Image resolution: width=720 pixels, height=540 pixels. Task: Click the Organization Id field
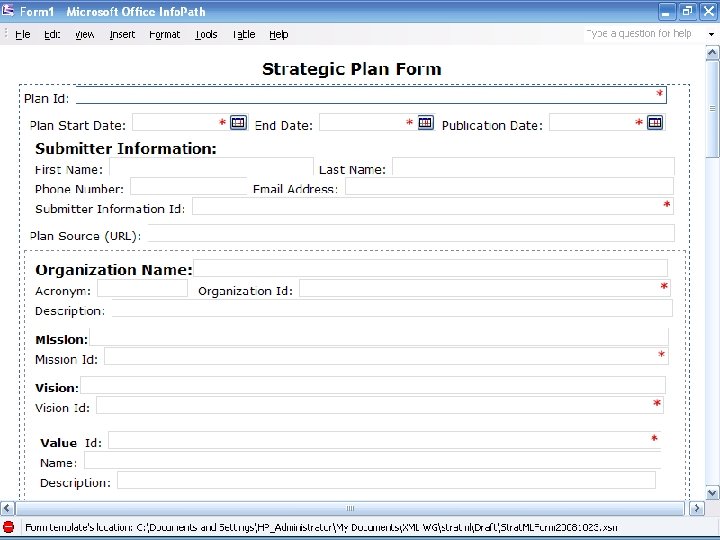click(485, 288)
